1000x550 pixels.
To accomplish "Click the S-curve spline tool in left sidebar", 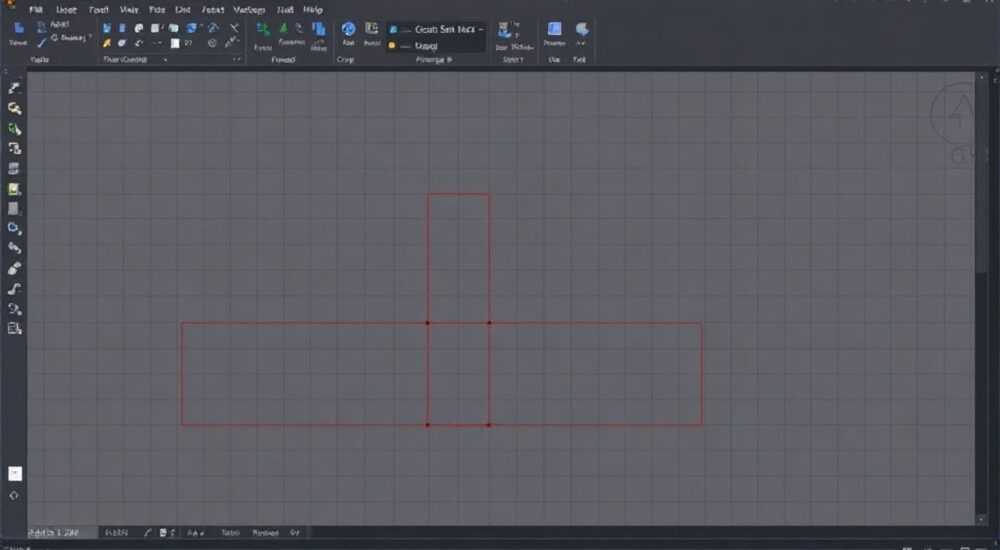I will coord(14,288).
